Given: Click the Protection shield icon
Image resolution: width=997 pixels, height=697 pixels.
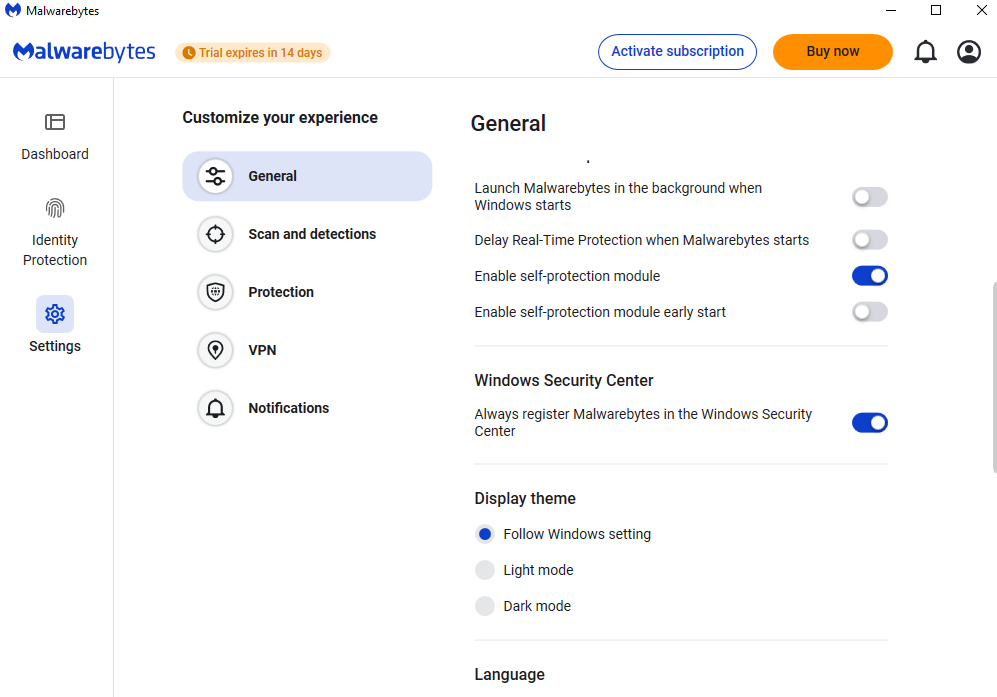Looking at the screenshot, I should (x=216, y=292).
